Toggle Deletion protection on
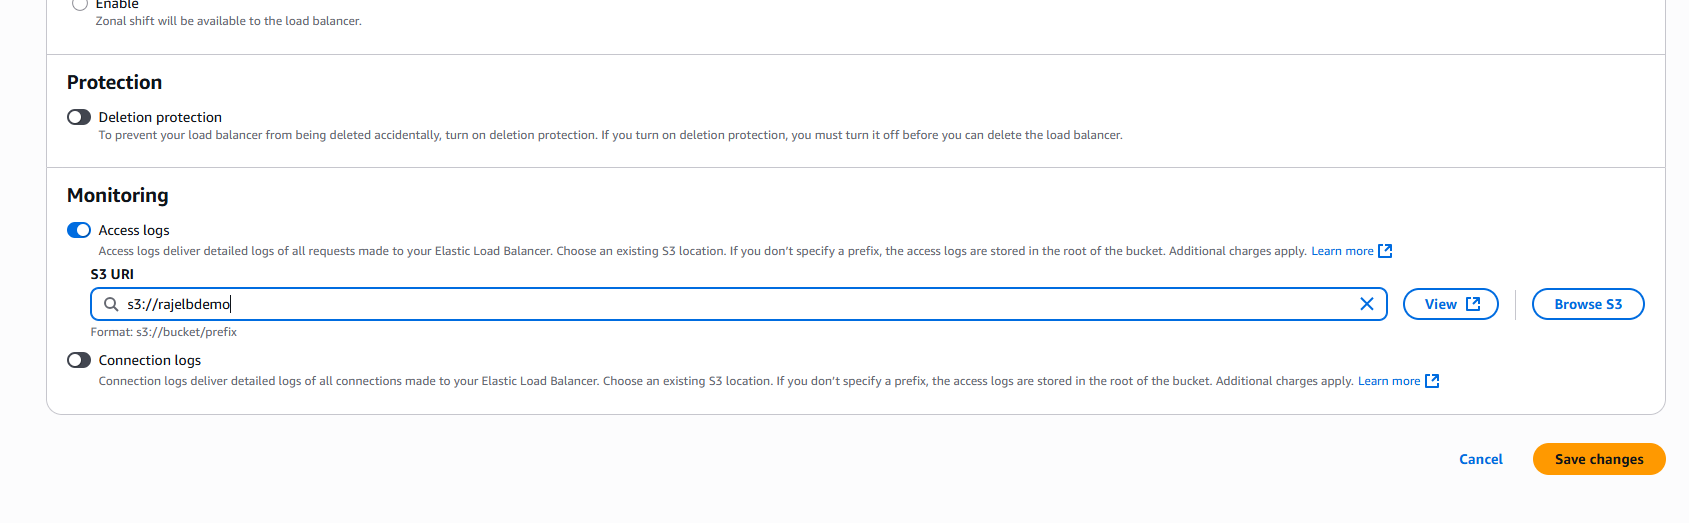The image size is (1689, 523). (79, 117)
